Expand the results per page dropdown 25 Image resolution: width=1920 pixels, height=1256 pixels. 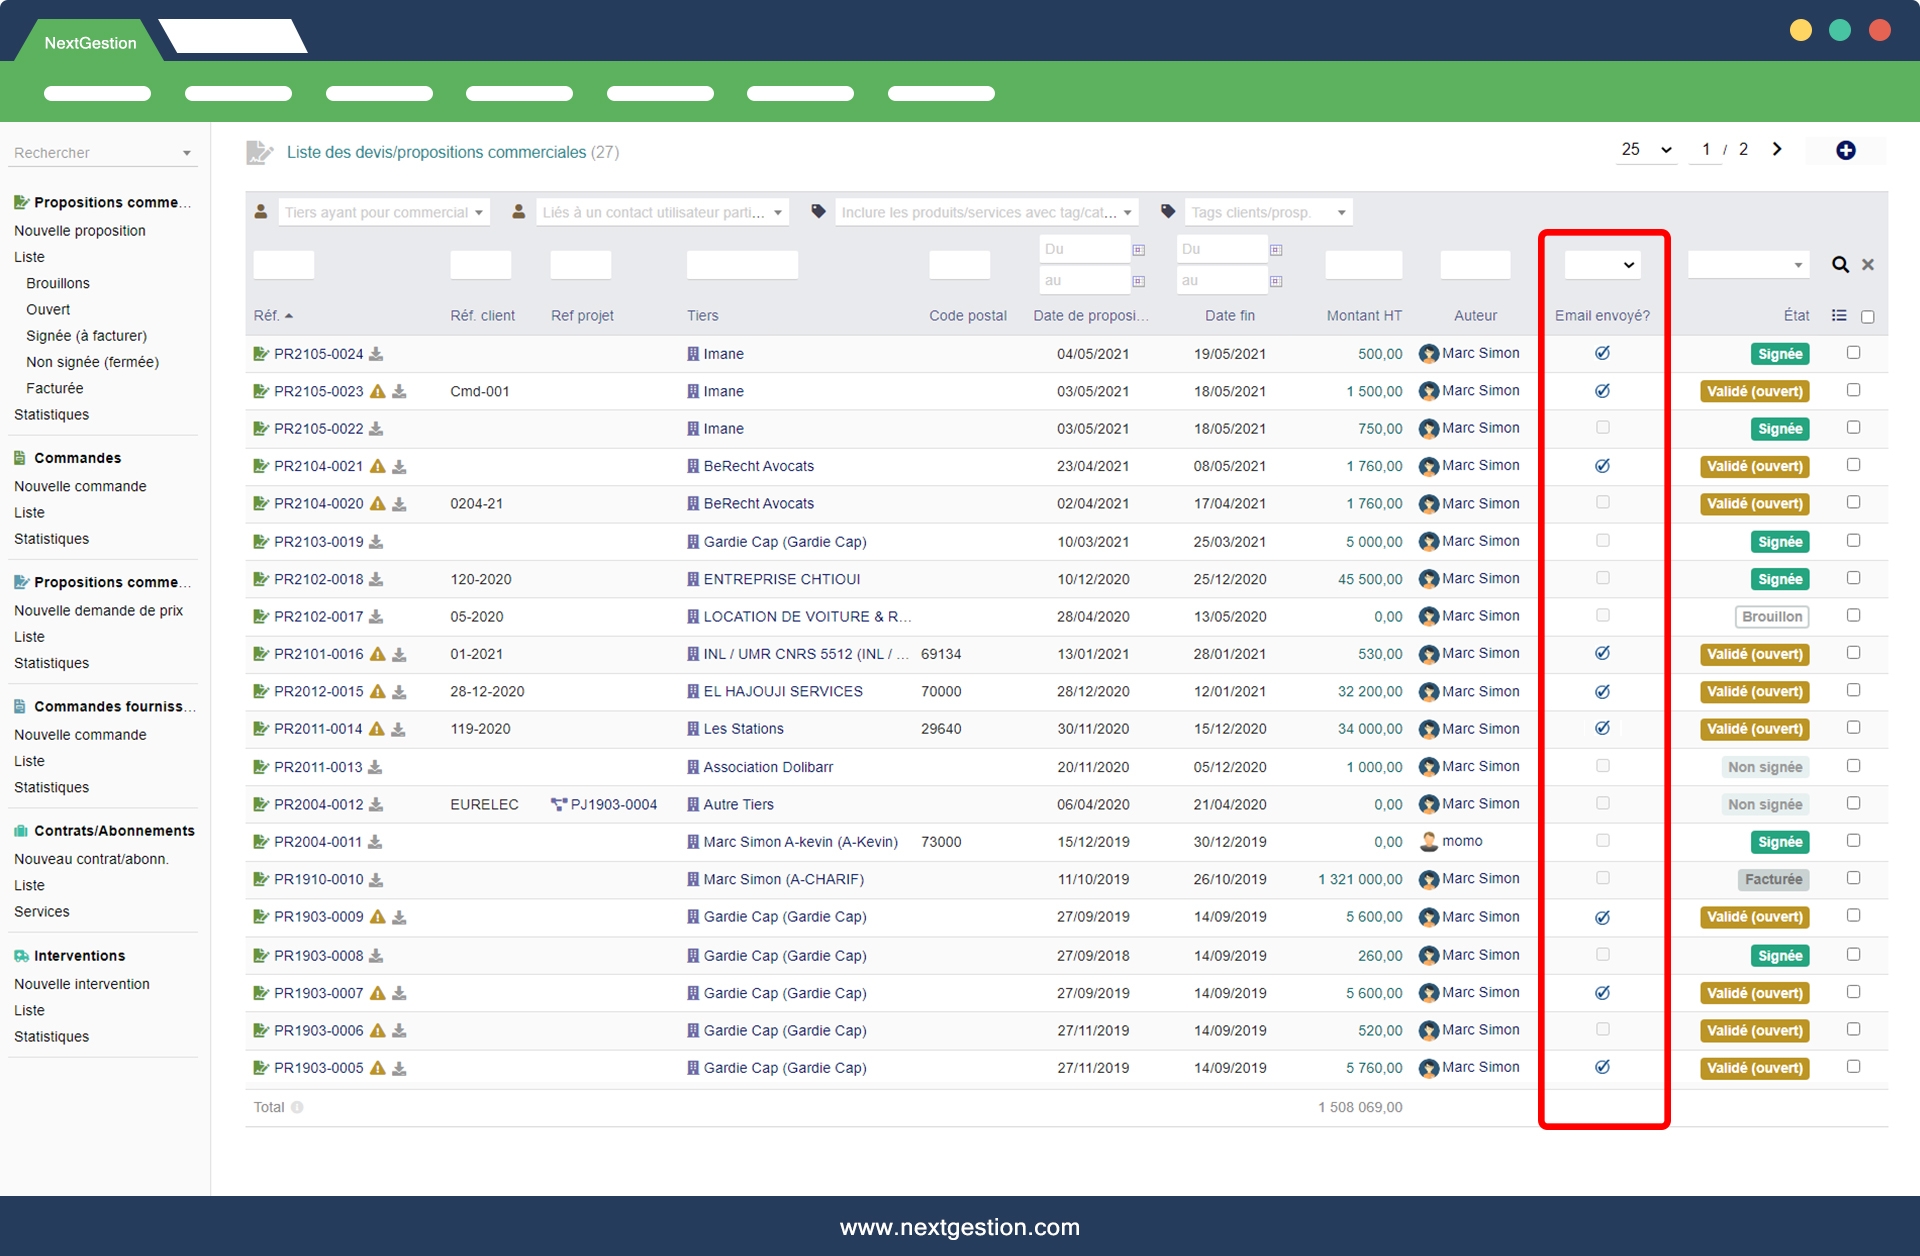[x=1646, y=150]
